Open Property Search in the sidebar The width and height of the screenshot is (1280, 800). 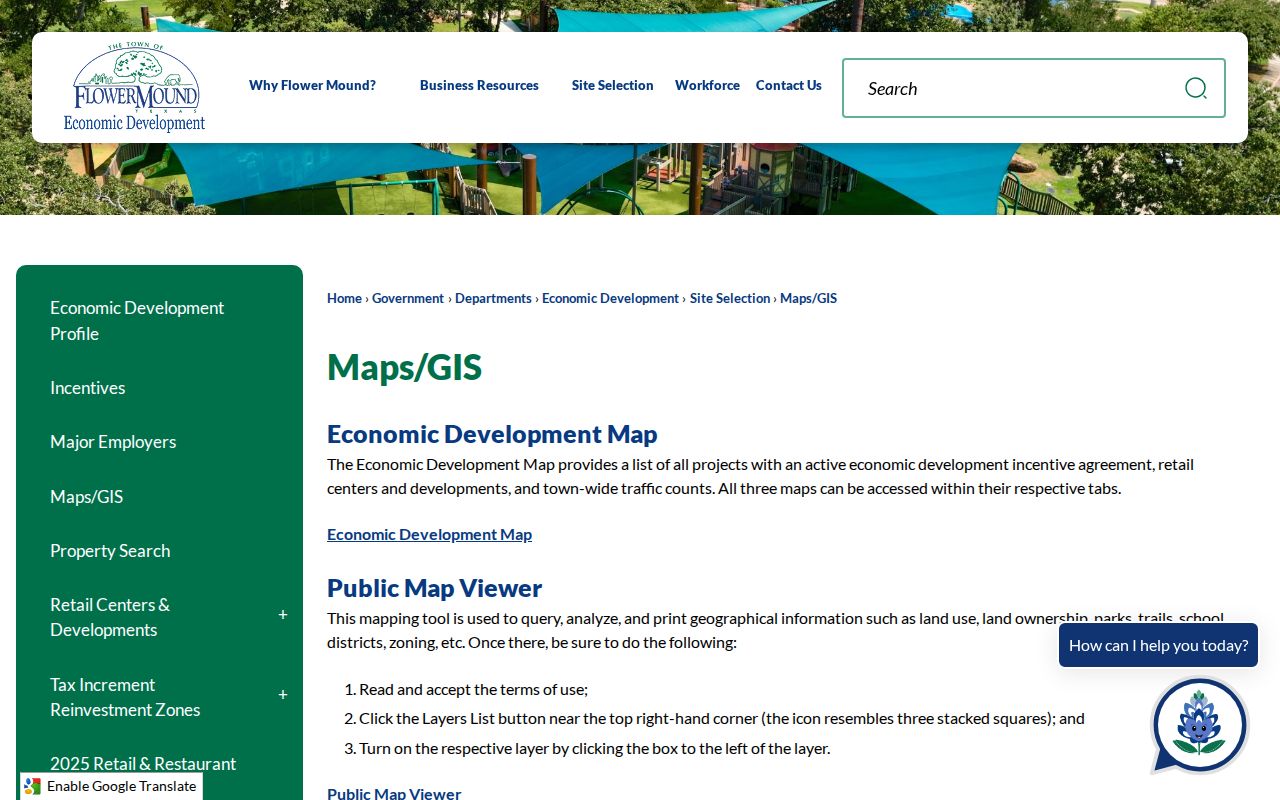pos(110,551)
